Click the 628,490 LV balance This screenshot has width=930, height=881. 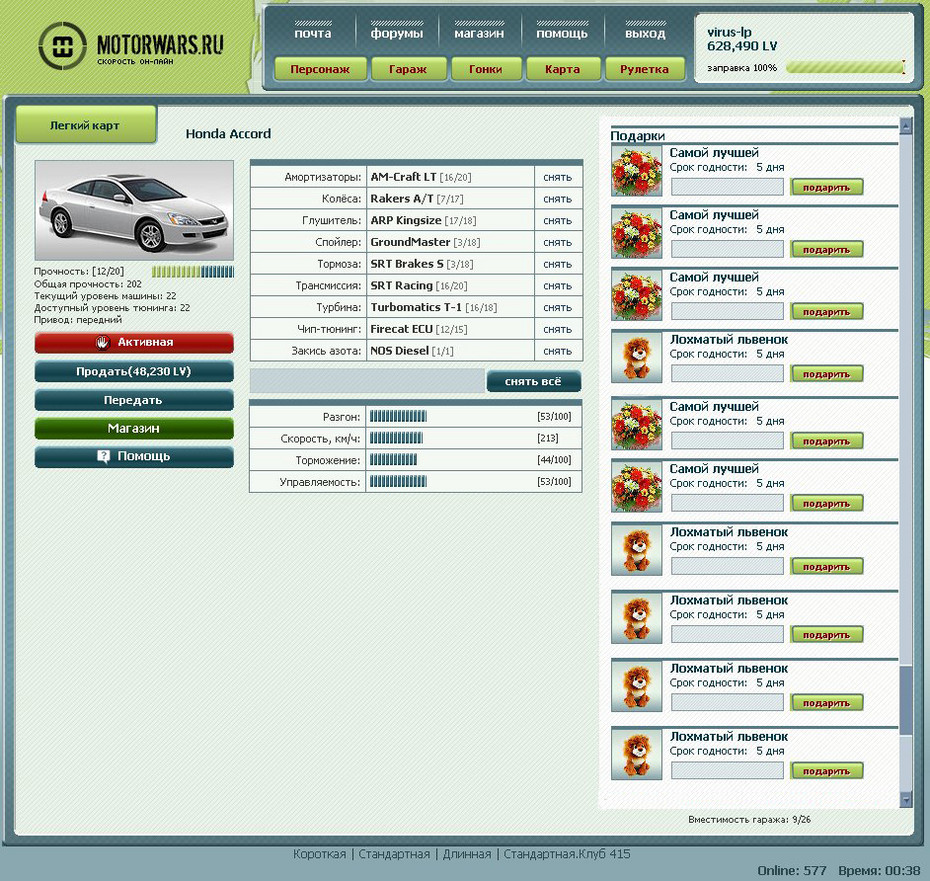(741, 46)
